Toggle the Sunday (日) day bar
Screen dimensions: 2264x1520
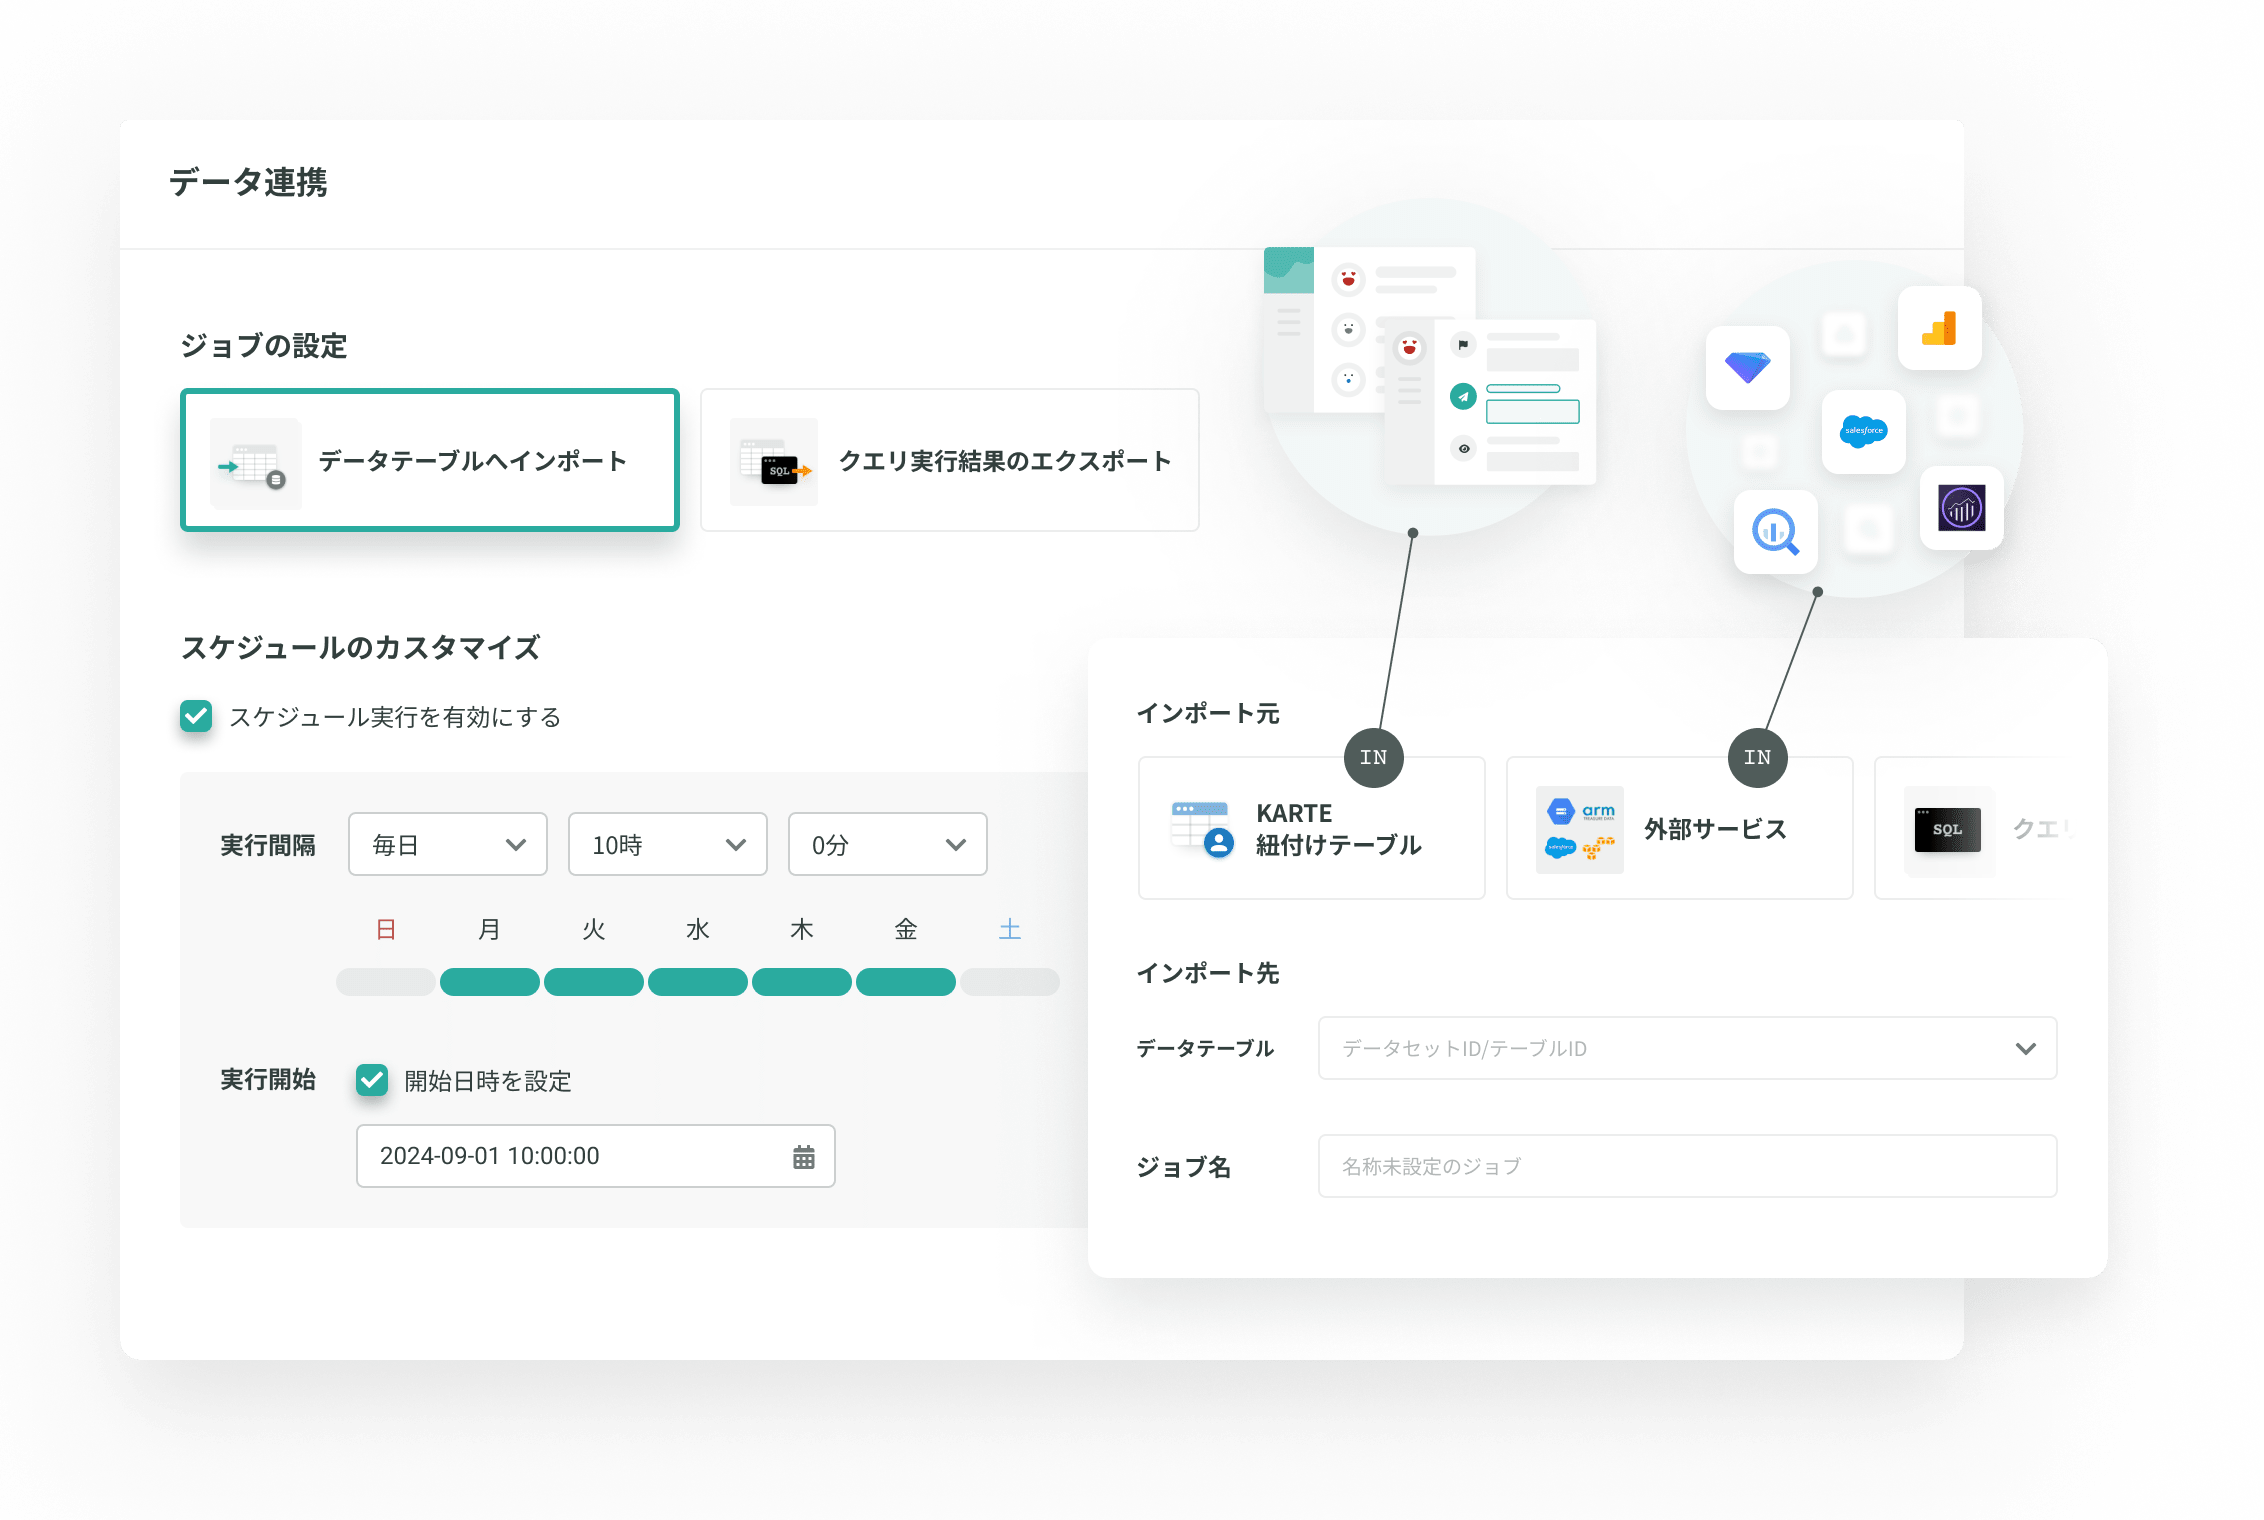(x=386, y=982)
